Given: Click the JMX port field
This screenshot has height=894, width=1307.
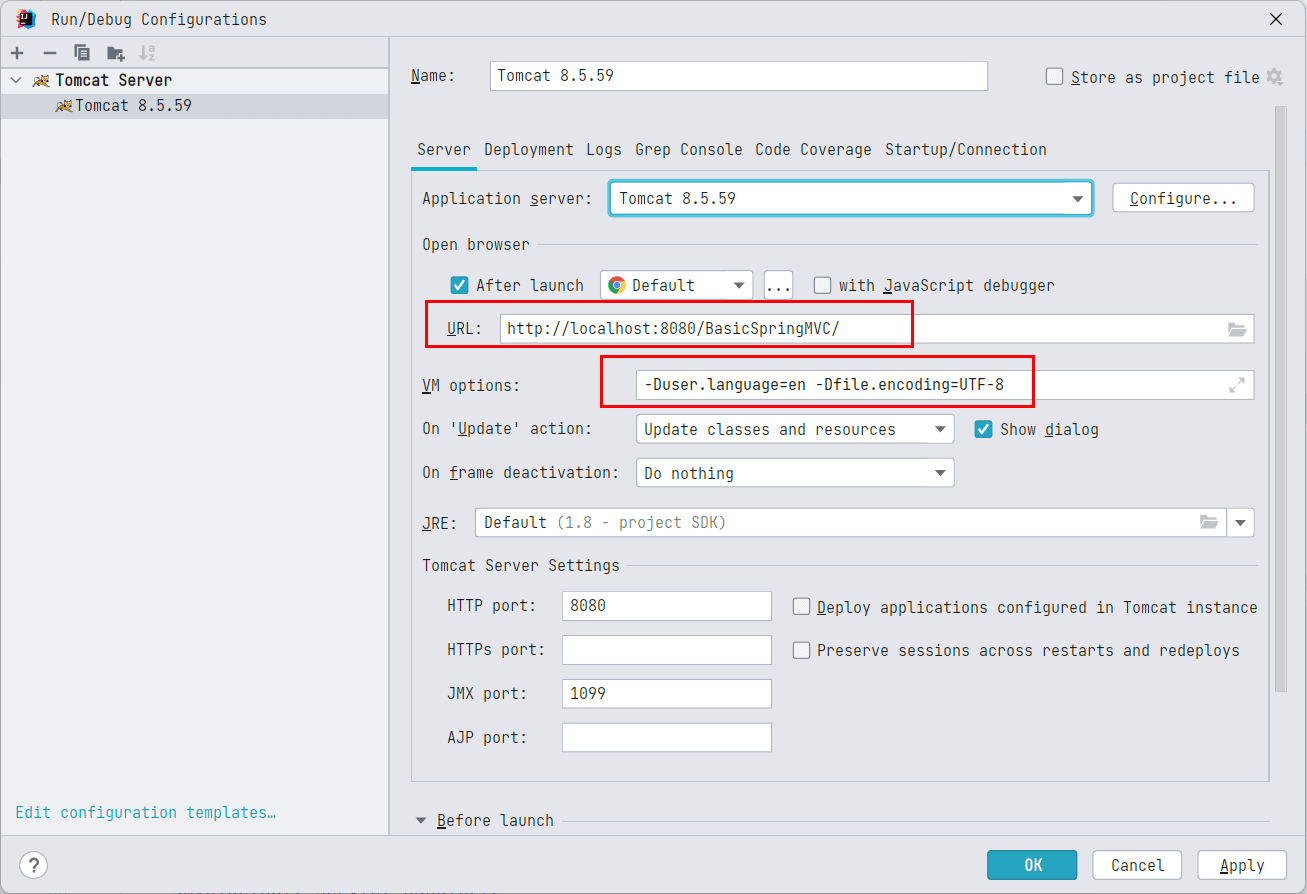Looking at the screenshot, I should 667,694.
